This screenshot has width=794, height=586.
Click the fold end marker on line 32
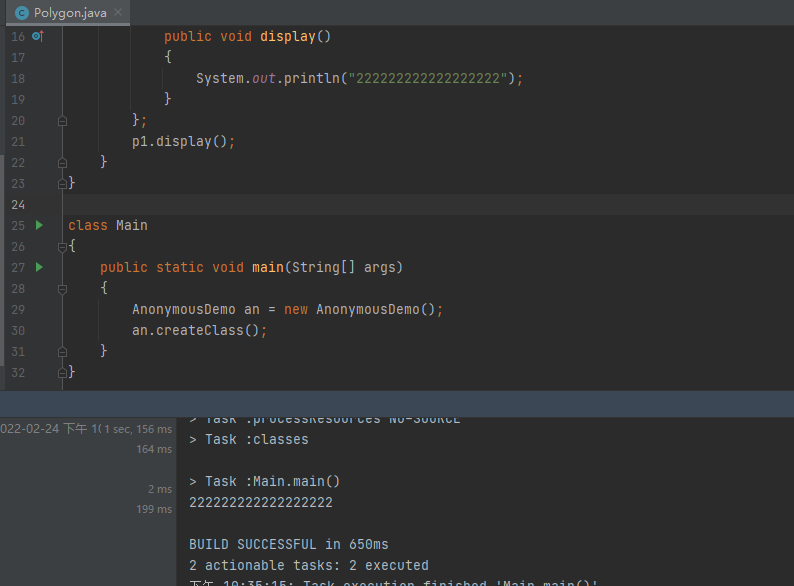[x=63, y=372]
